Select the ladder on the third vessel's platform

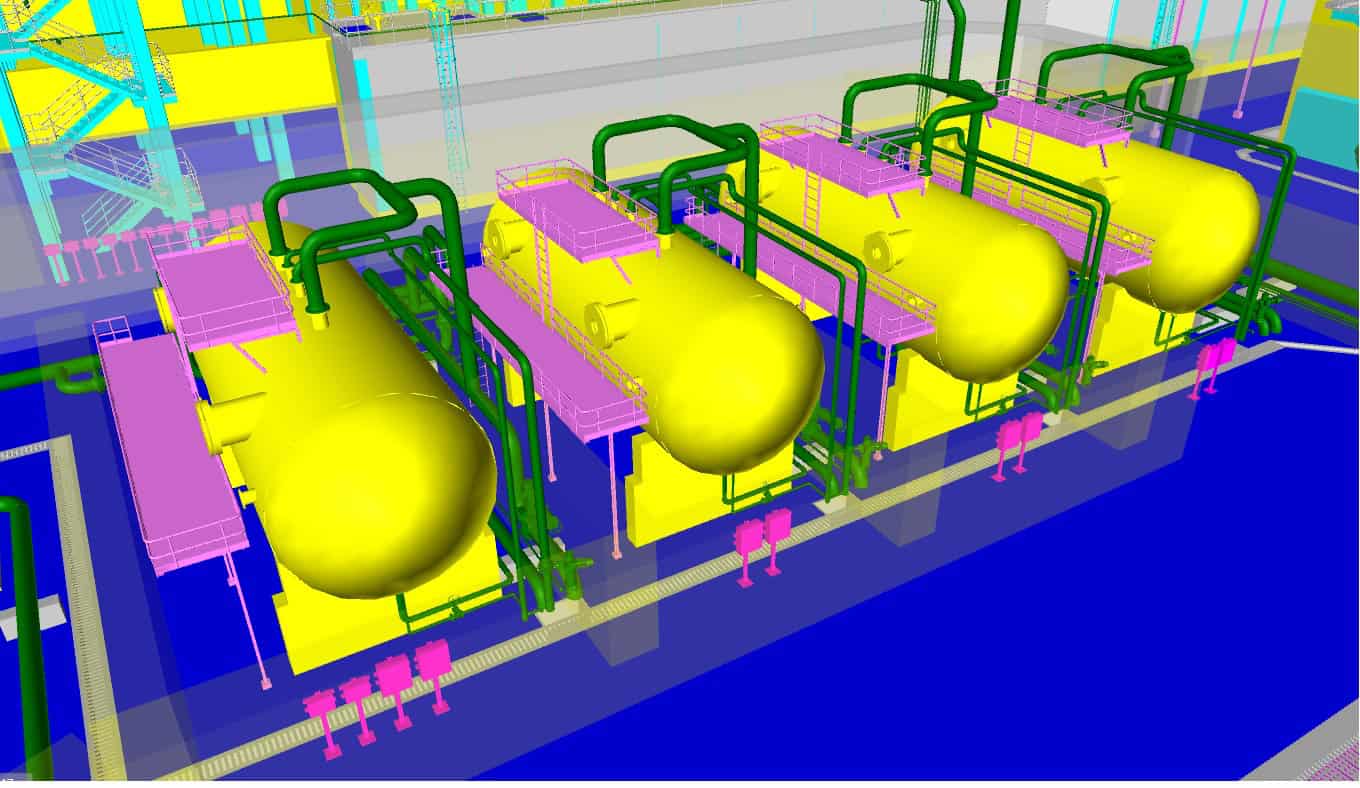click(x=811, y=200)
